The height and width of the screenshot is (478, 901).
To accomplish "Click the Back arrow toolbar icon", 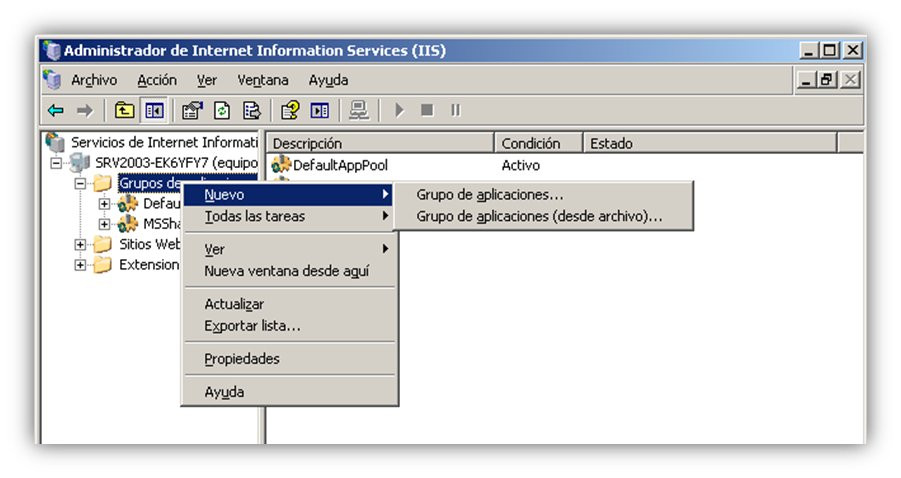I will [x=56, y=110].
